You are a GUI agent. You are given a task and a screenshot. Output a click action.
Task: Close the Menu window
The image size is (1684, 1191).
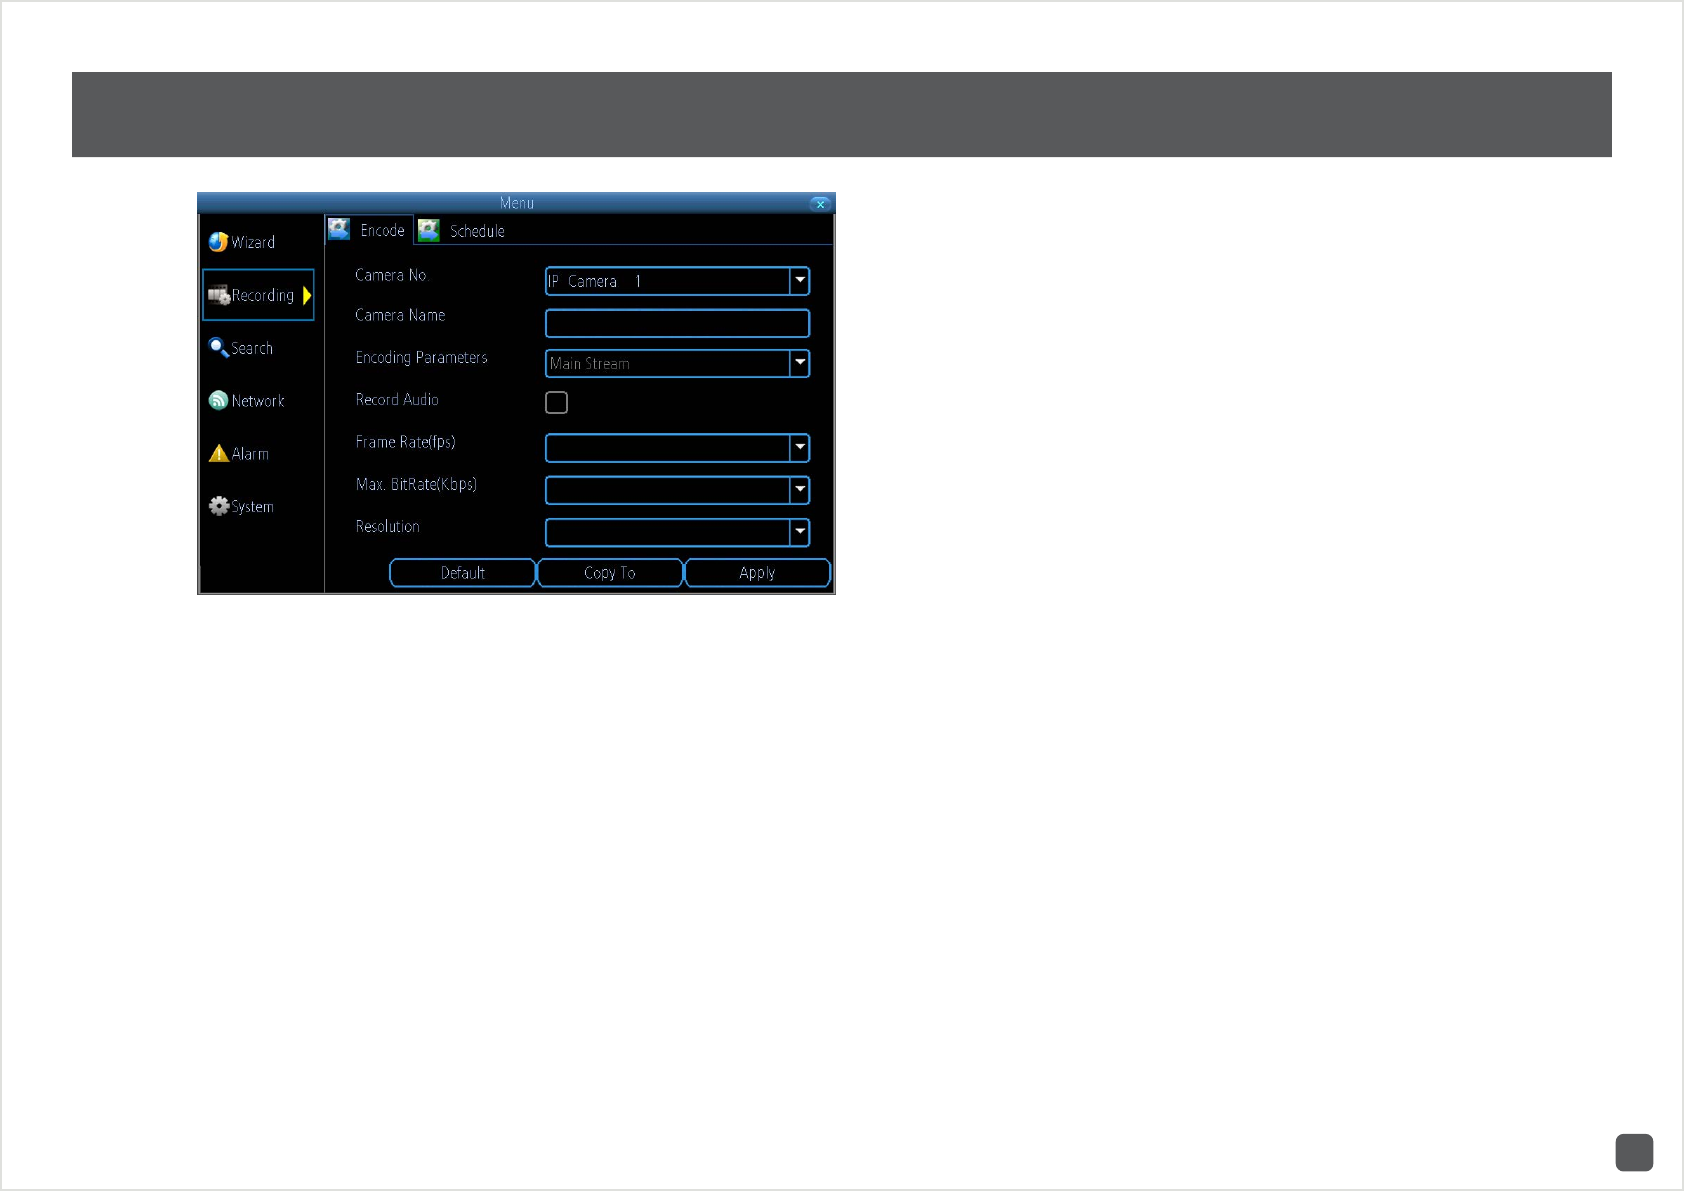[820, 204]
